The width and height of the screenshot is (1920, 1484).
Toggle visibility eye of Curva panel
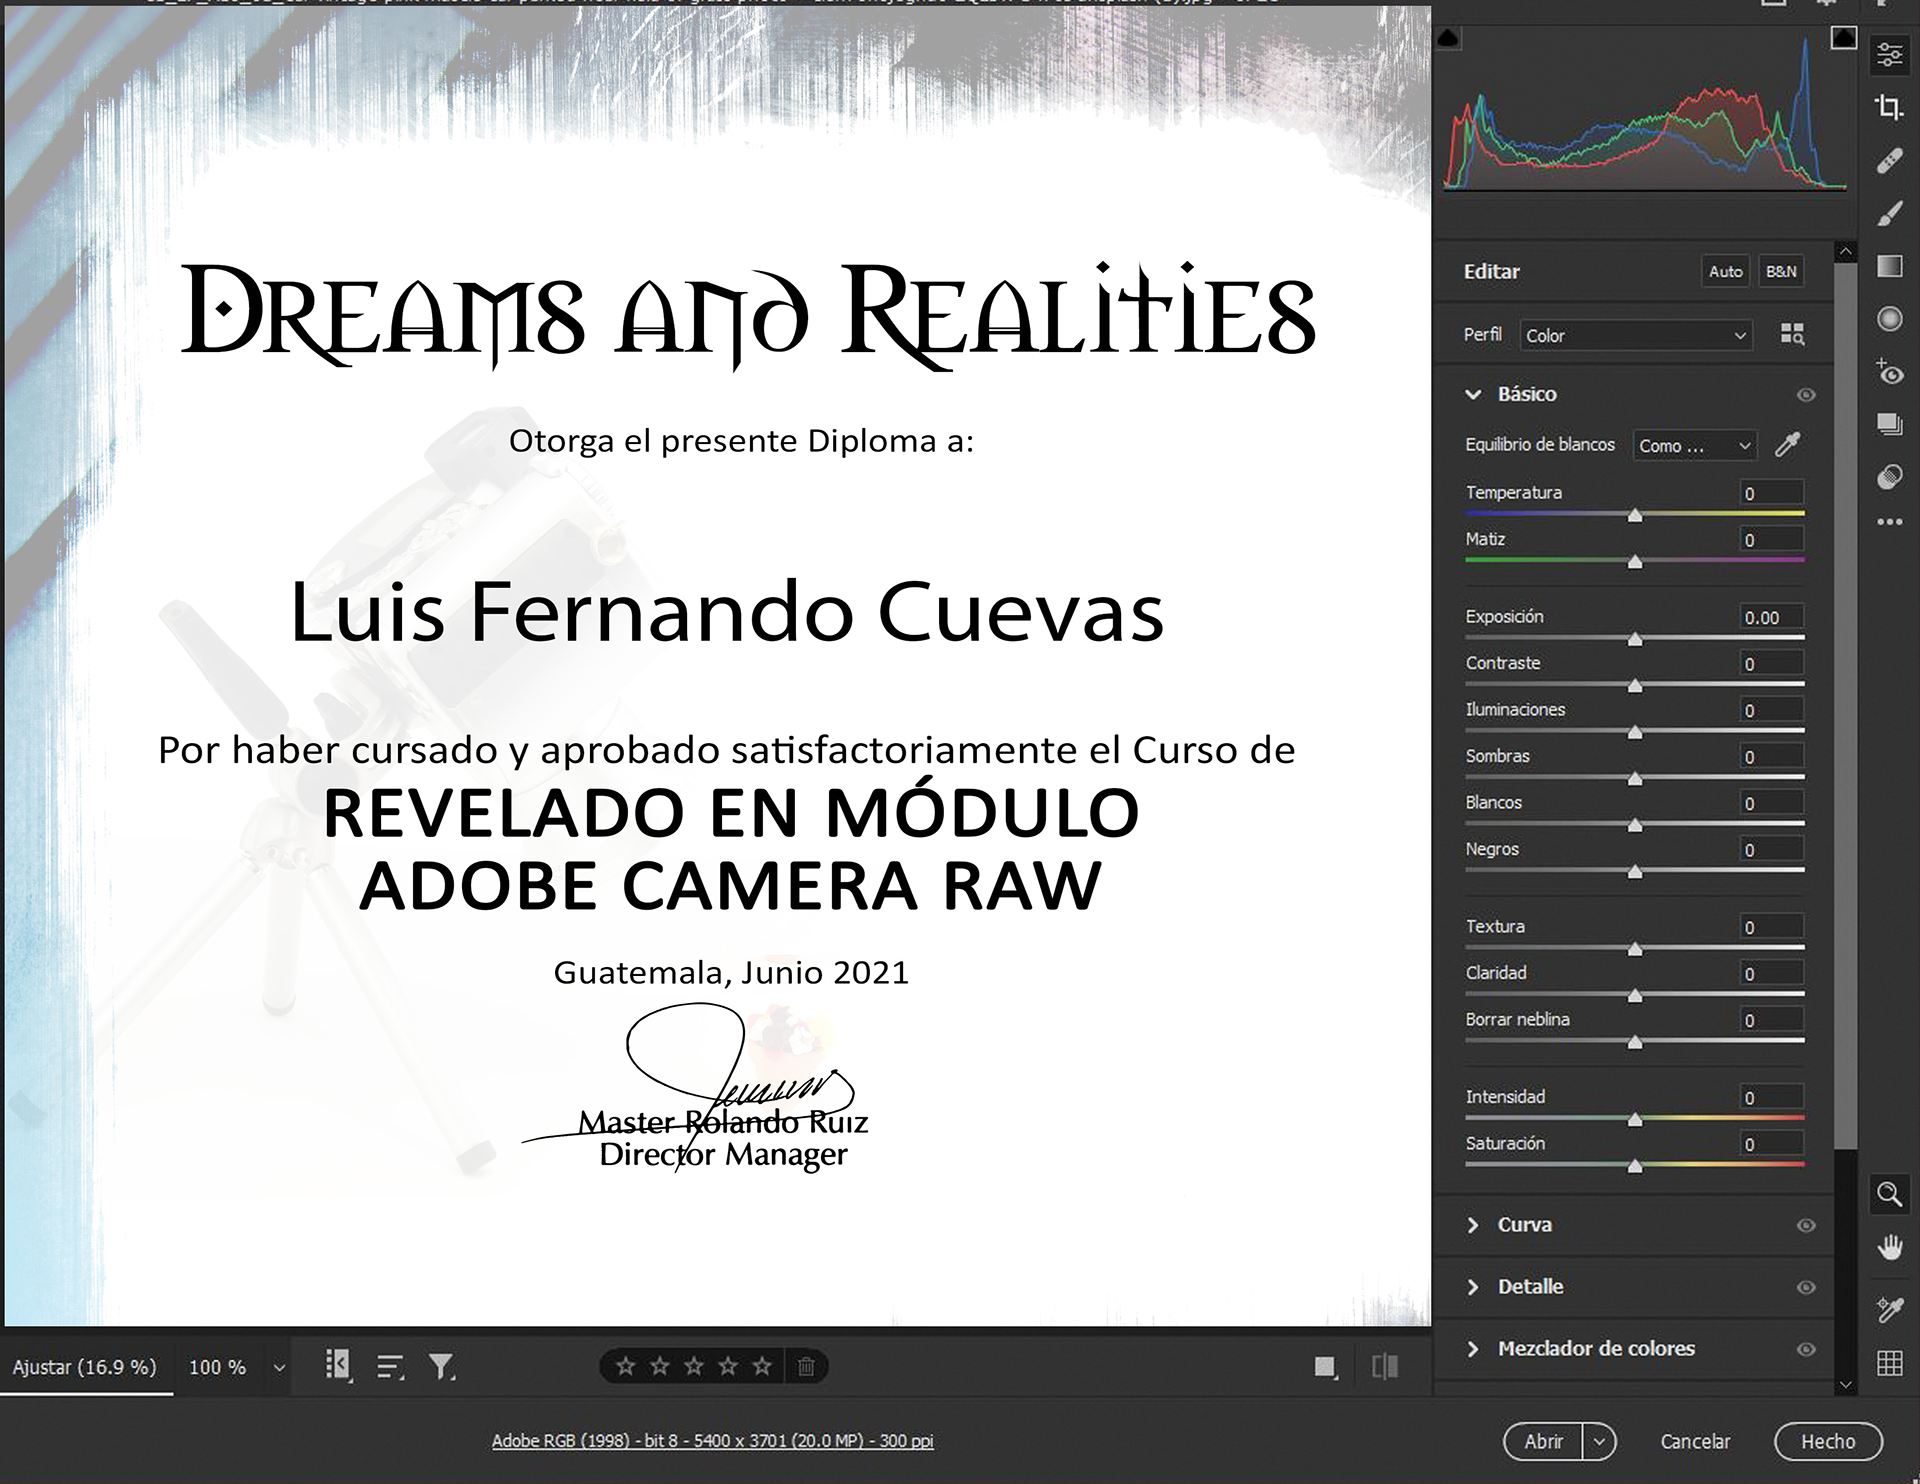pos(1806,1225)
